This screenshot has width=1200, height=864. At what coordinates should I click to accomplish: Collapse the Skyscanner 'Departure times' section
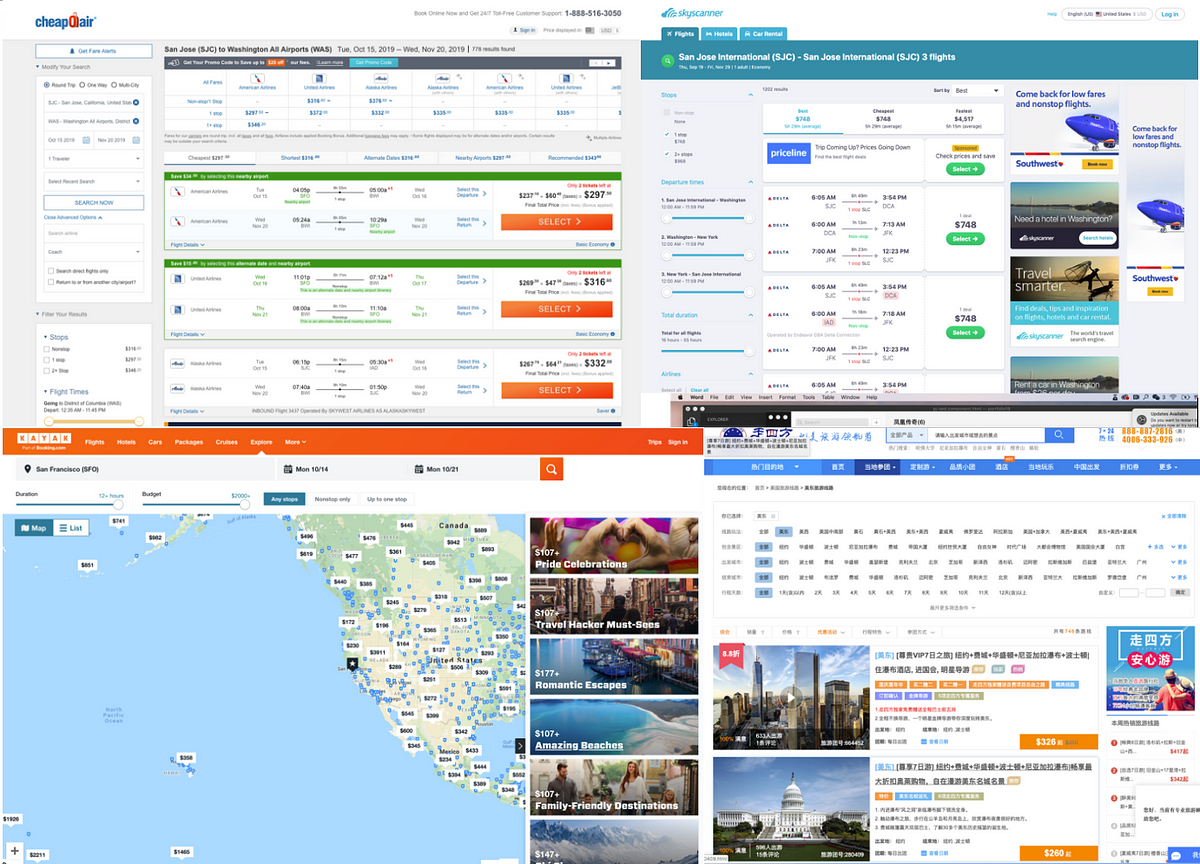point(751,182)
